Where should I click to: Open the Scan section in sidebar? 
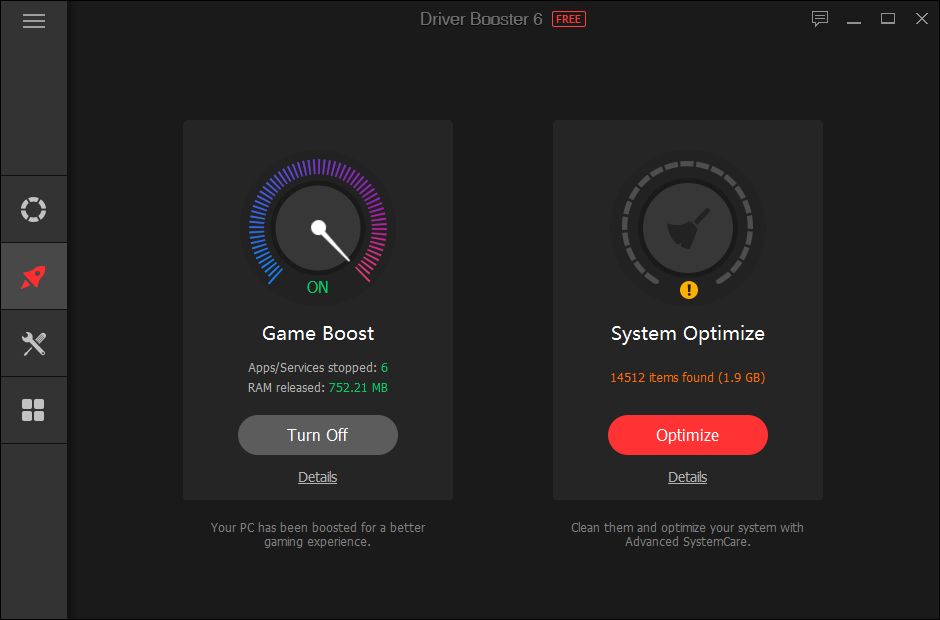[x=34, y=209]
